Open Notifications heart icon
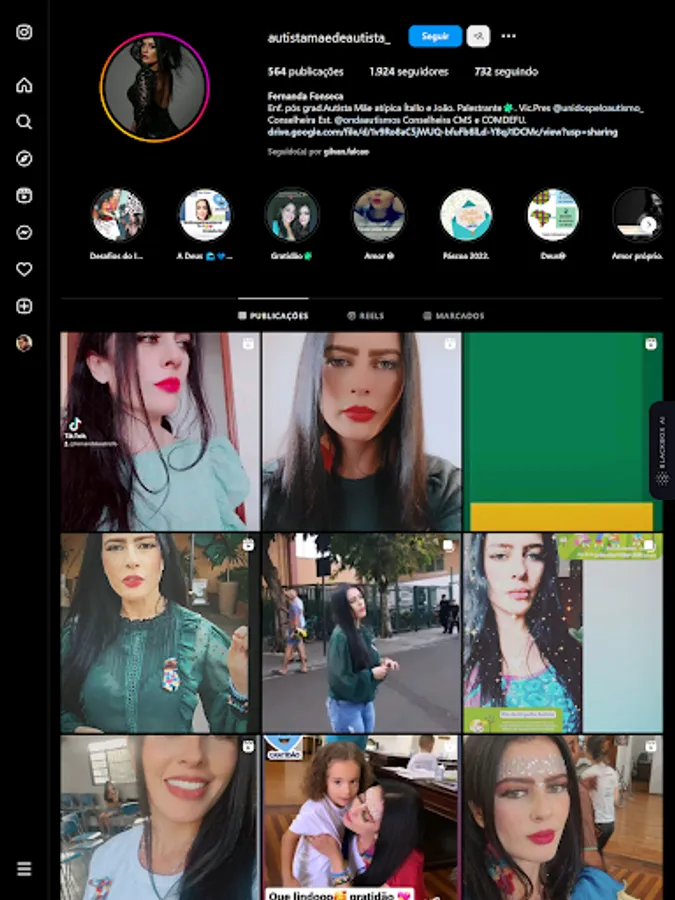This screenshot has width=675, height=900. coord(24,269)
